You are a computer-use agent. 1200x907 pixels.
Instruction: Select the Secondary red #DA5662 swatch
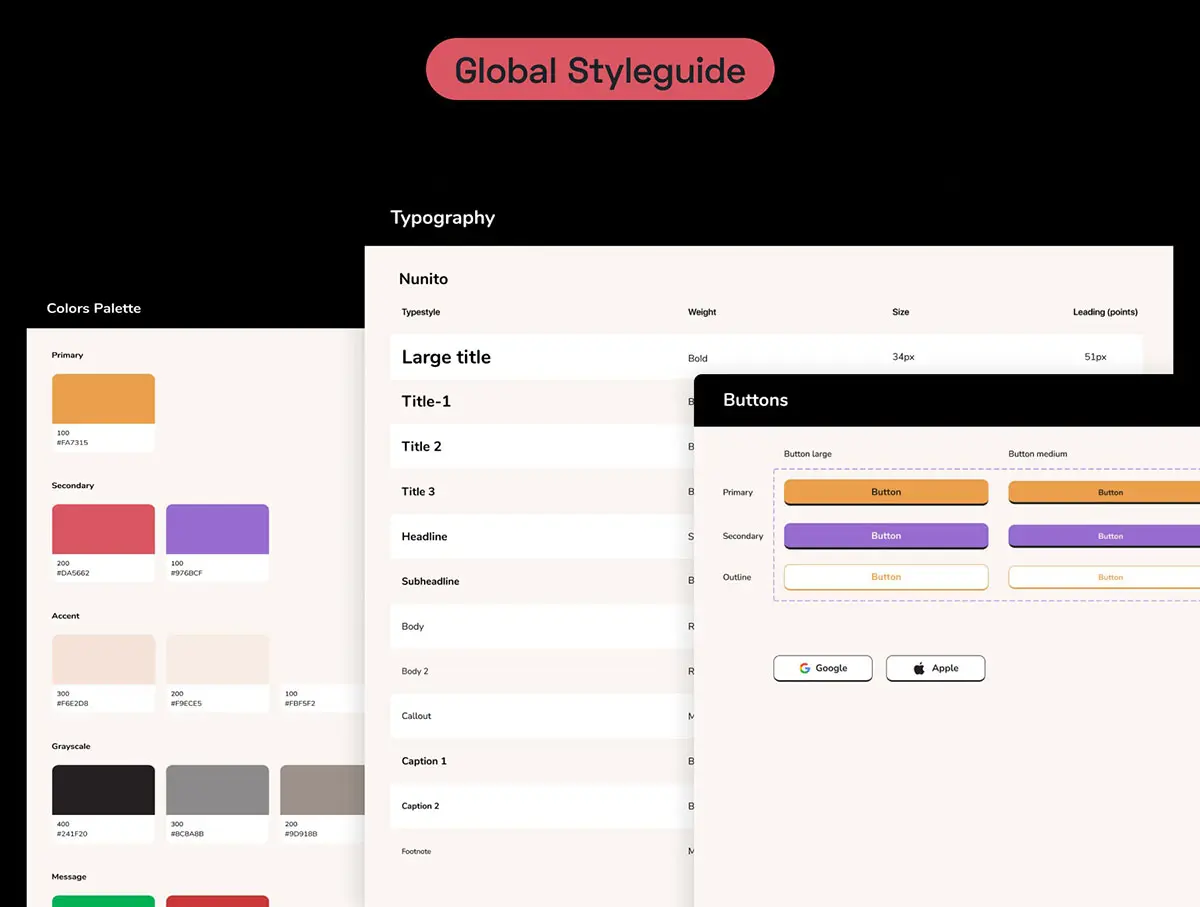tap(103, 529)
